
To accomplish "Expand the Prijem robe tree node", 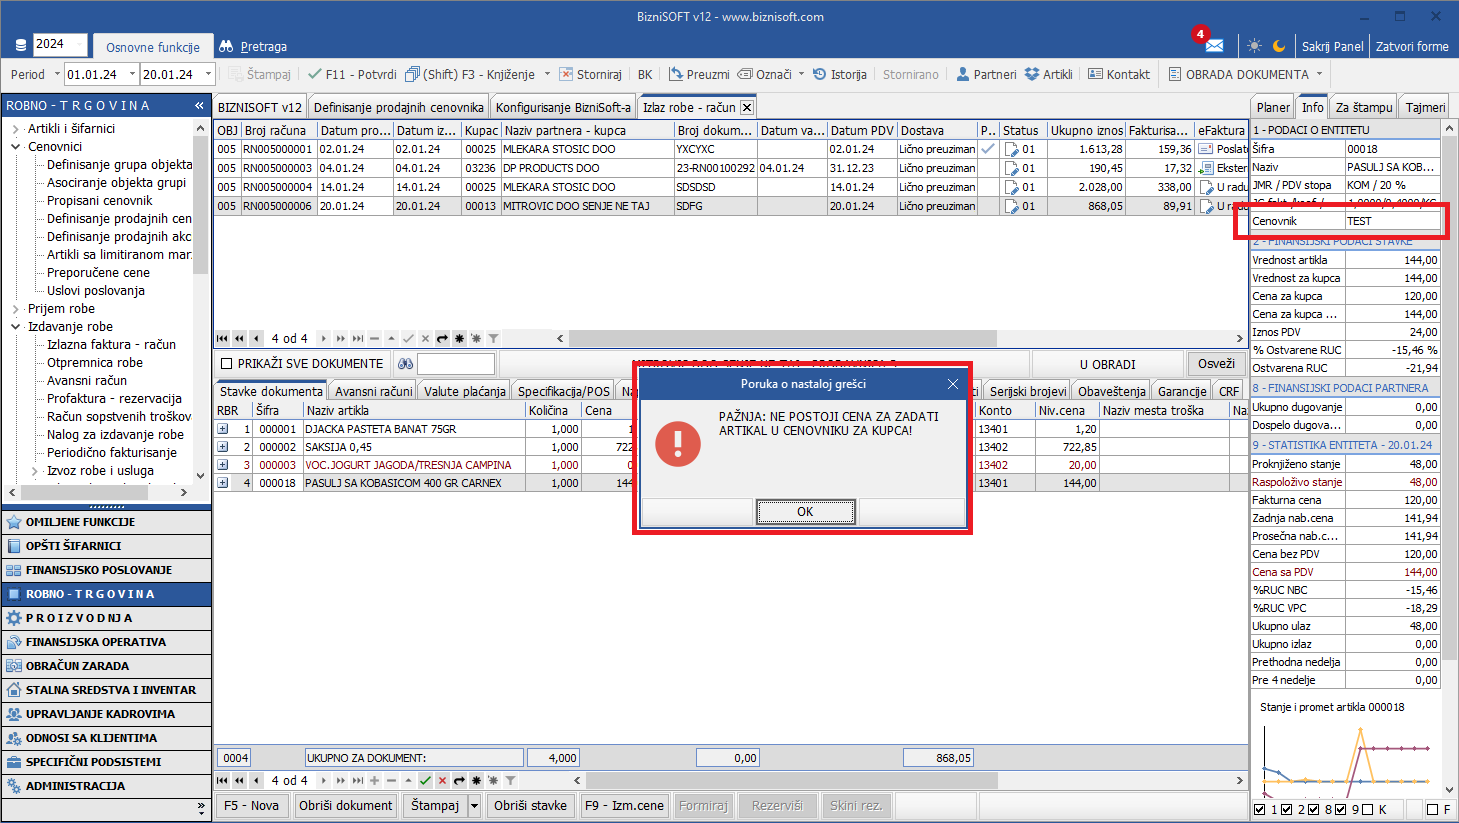I will [16, 309].
